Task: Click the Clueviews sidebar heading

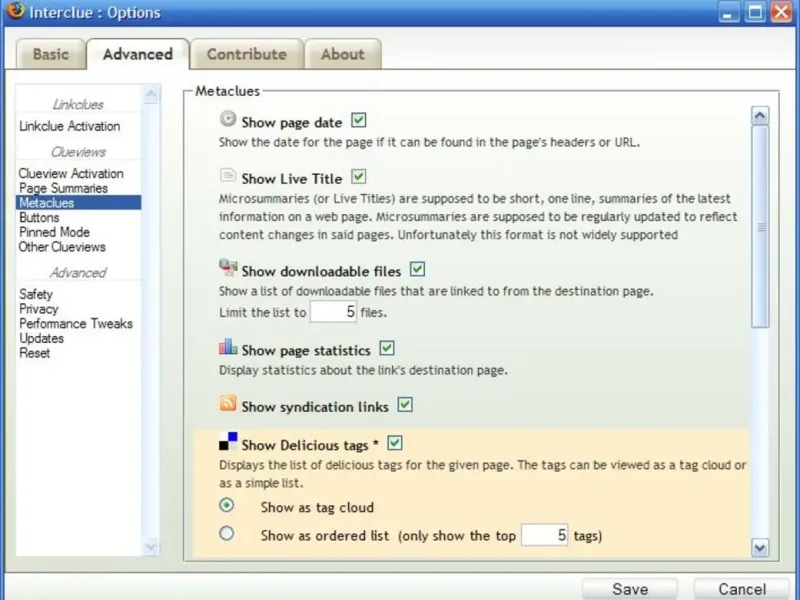Action: pos(78,152)
